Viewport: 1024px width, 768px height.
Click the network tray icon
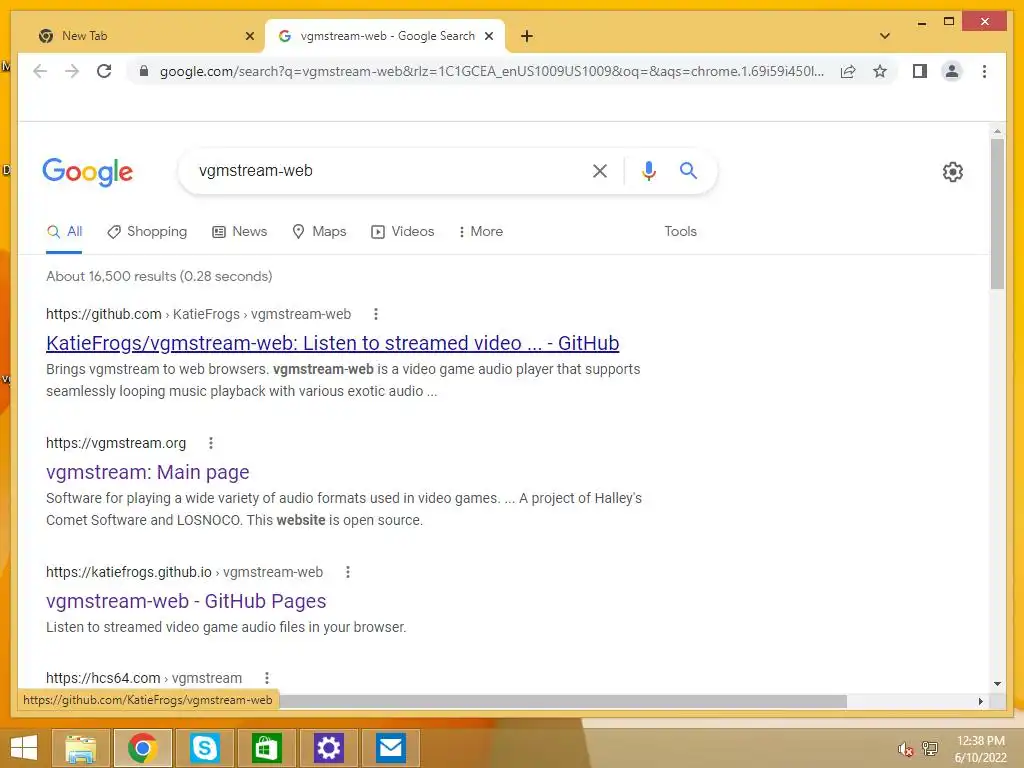tap(930, 748)
